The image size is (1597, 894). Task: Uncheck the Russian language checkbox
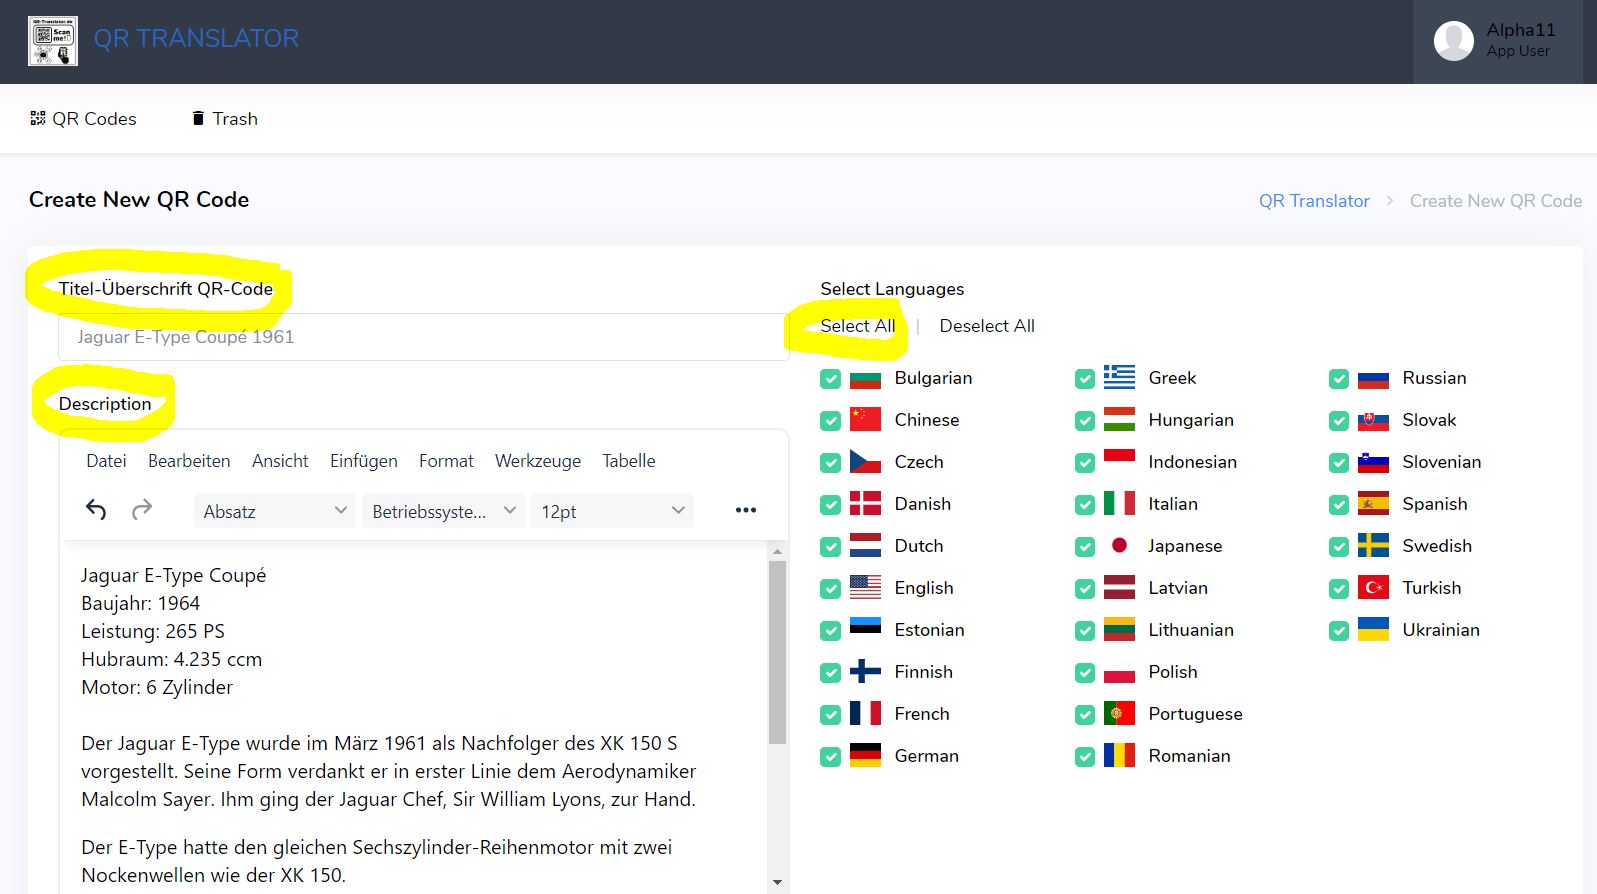1338,379
